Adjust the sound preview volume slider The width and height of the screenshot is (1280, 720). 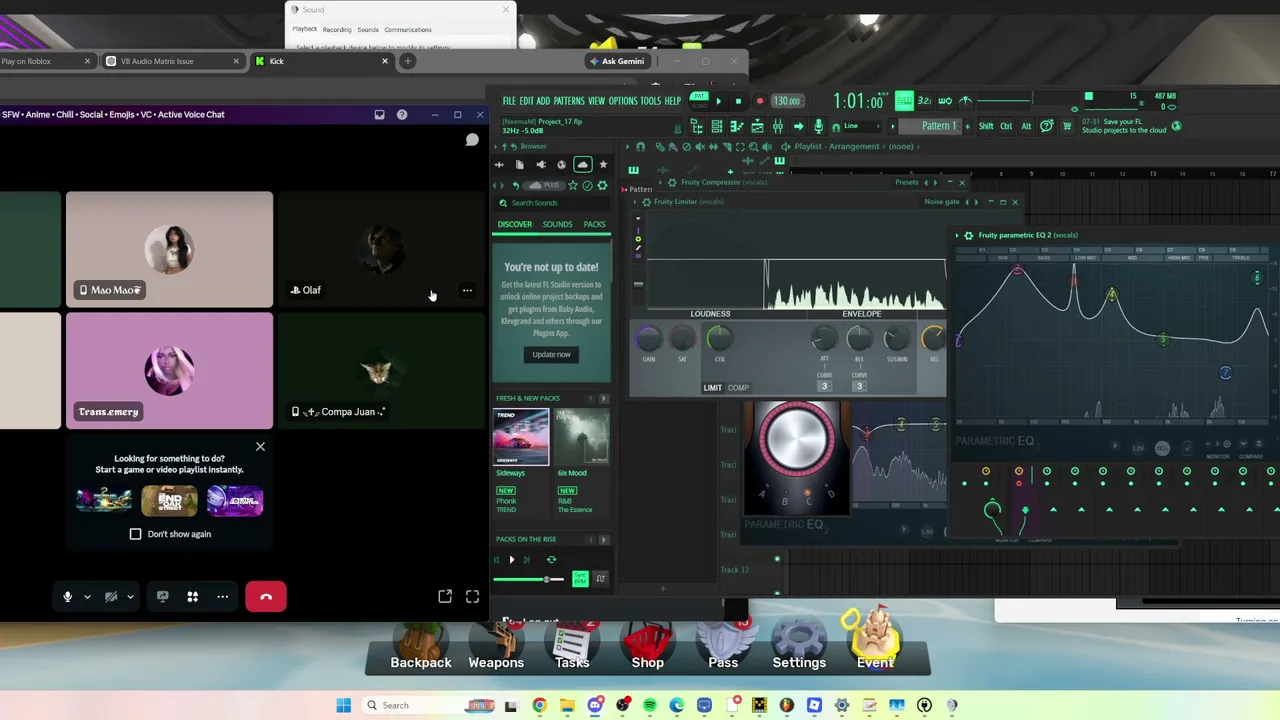point(530,580)
